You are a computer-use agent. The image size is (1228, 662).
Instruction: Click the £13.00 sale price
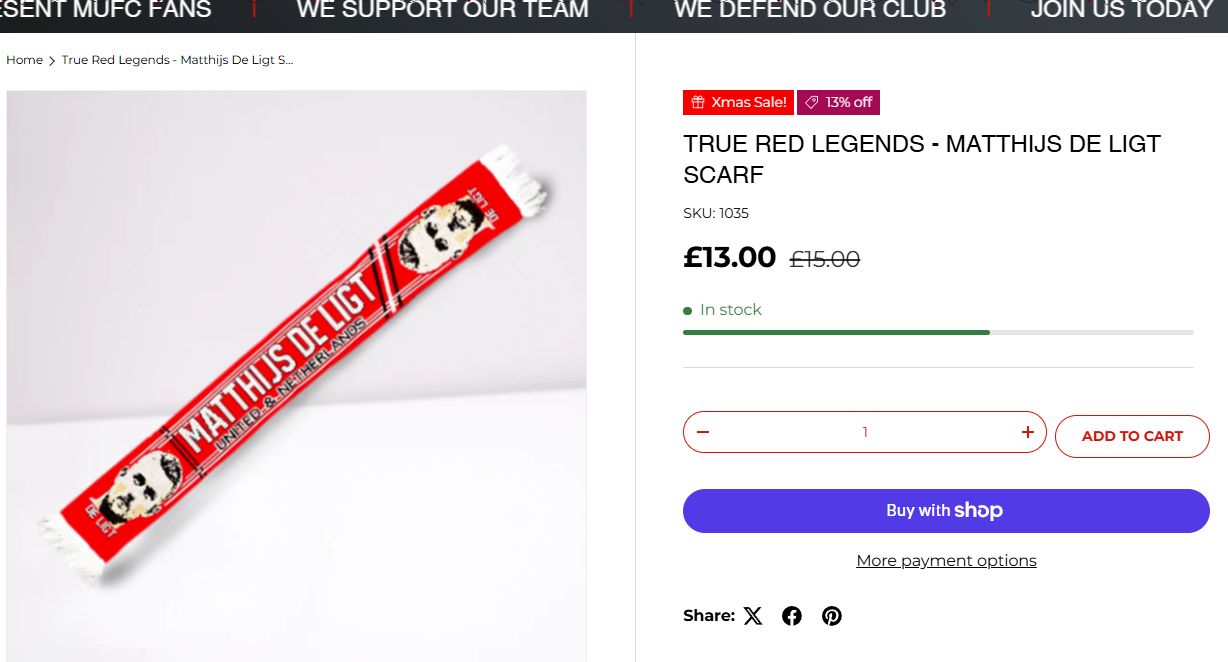(730, 258)
